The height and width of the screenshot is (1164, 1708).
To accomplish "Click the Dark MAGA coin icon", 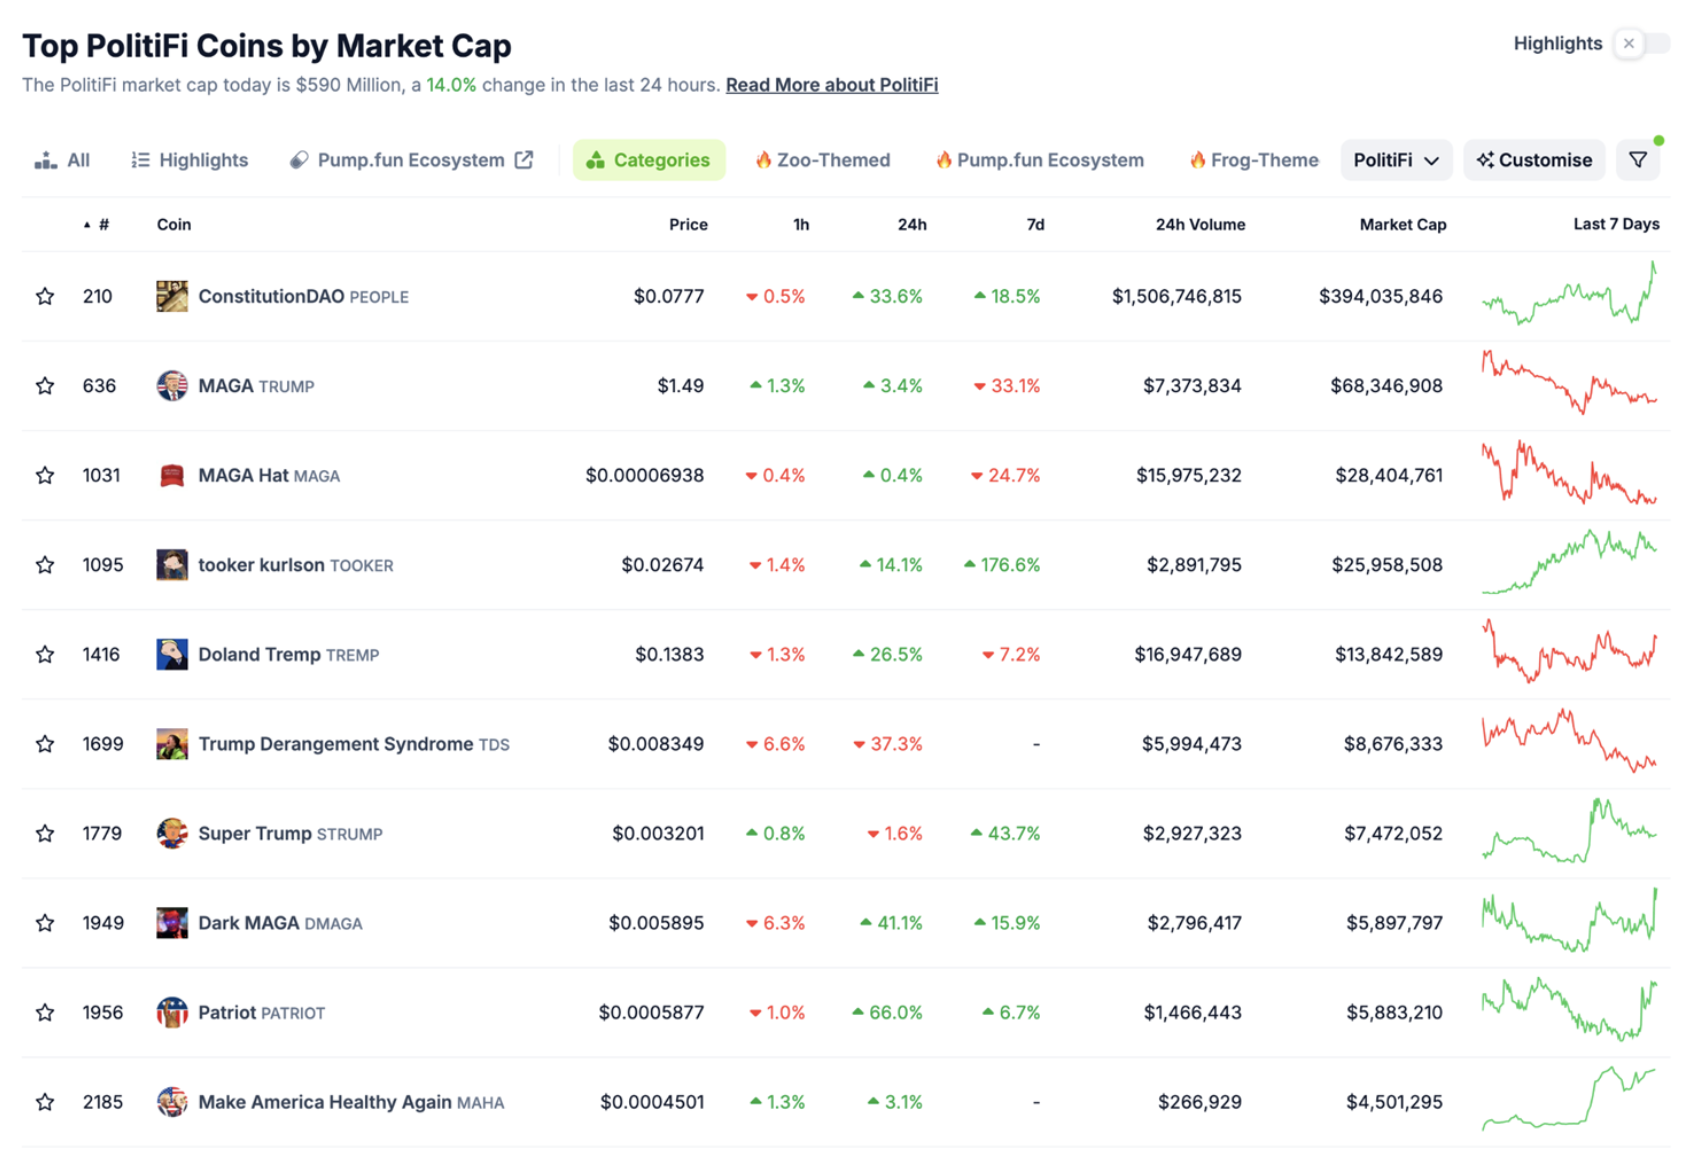I will (x=171, y=922).
